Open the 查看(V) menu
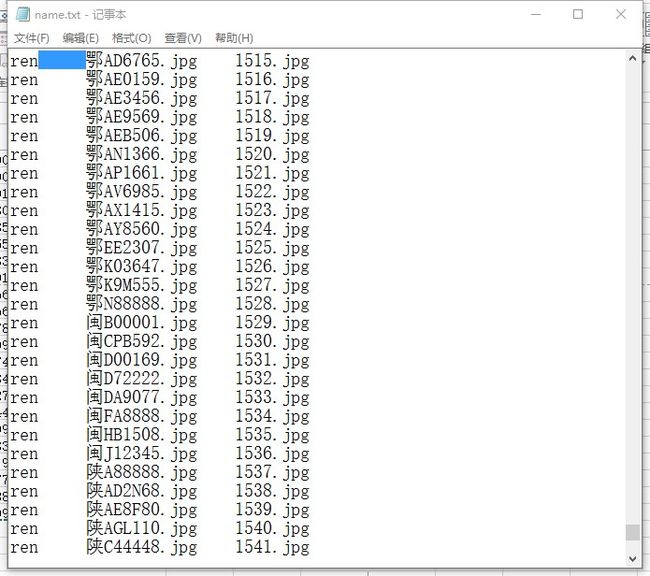The width and height of the screenshot is (650, 576). pyautogui.click(x=183, y=38)
